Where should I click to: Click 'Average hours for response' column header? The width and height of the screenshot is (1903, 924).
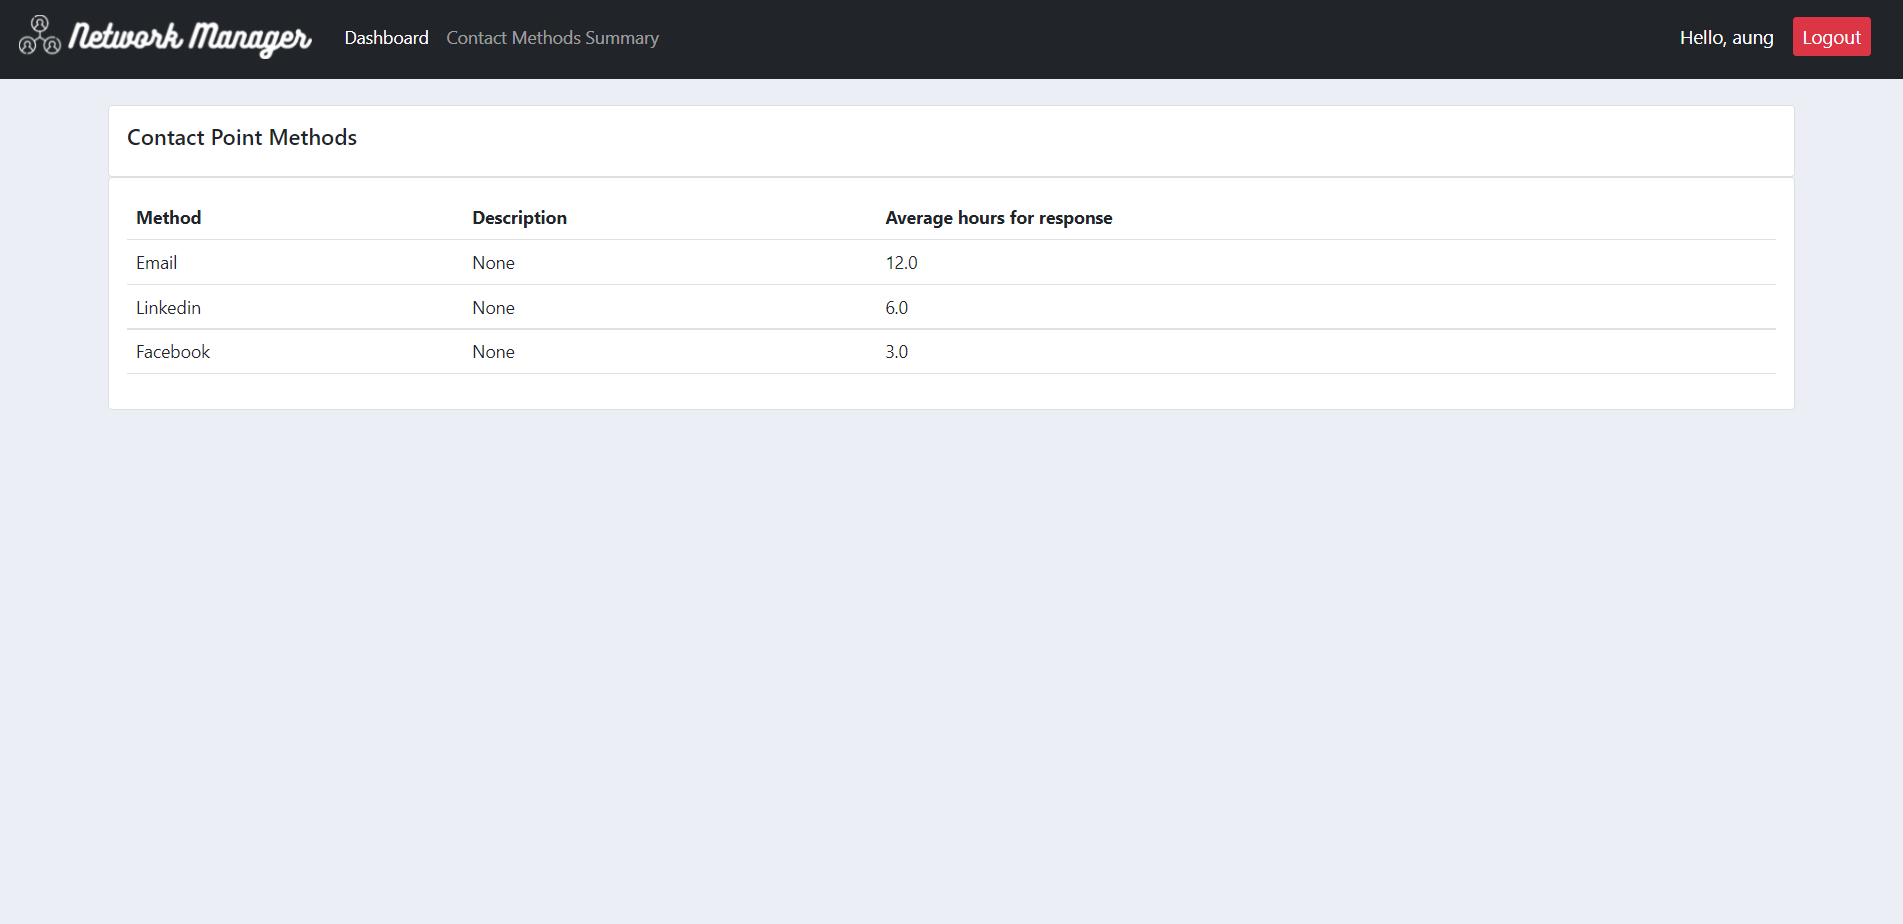[998, 218]
